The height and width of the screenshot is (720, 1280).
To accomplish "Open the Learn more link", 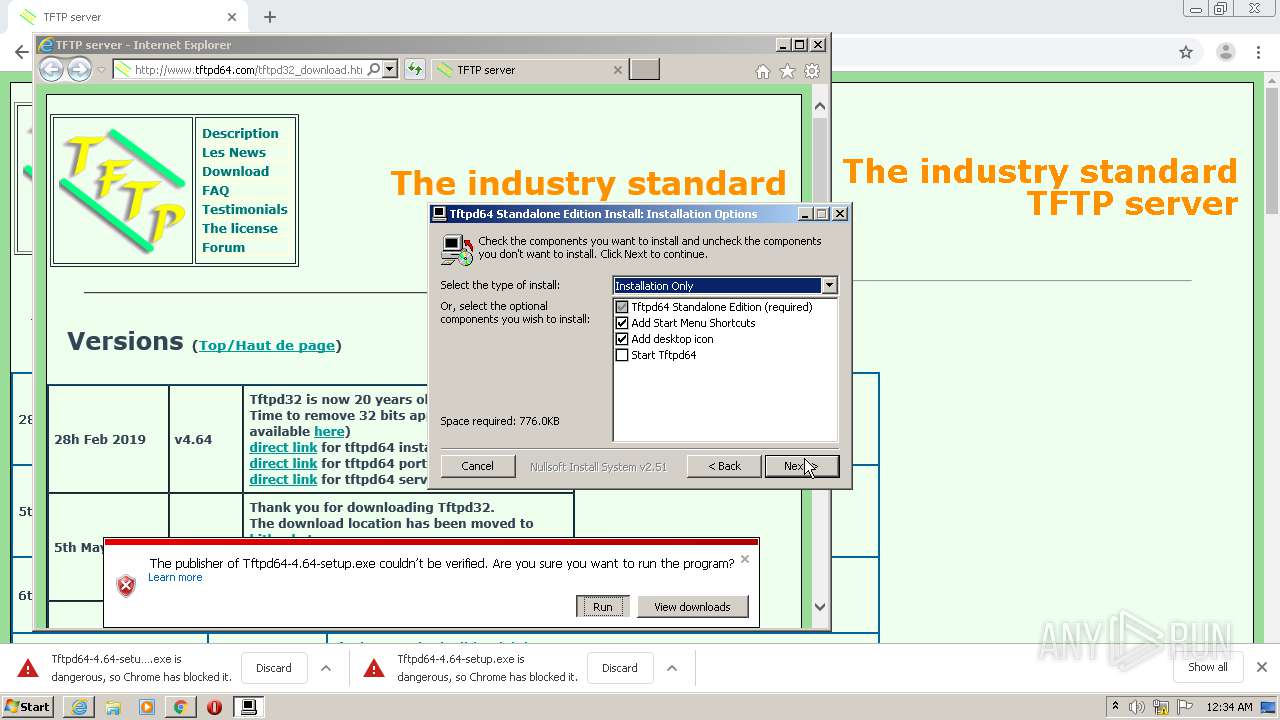I will click(175, 577).
